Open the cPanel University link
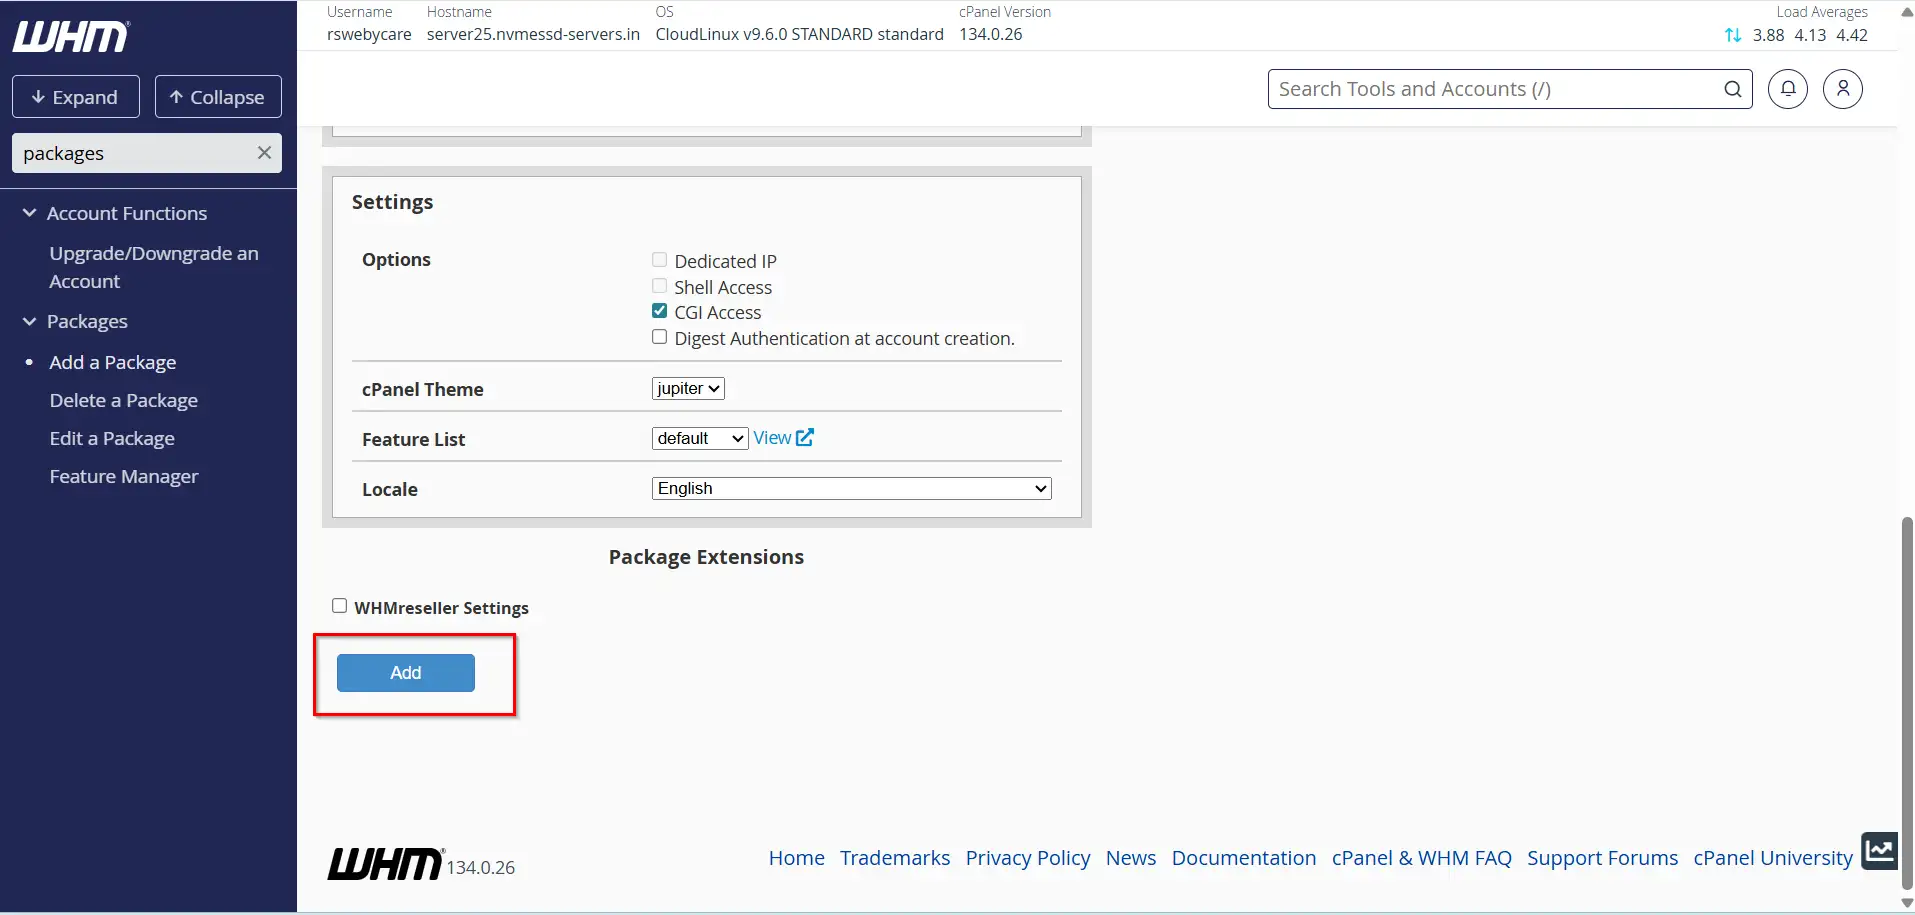The image size is (1915, 915). [1773, 858]
